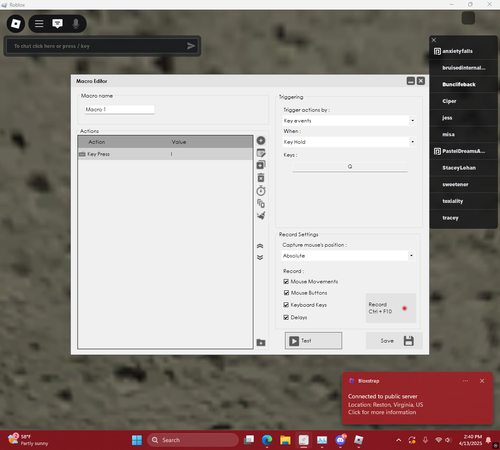Open the Trigger actions by dropdown

(x=349, y=121)
